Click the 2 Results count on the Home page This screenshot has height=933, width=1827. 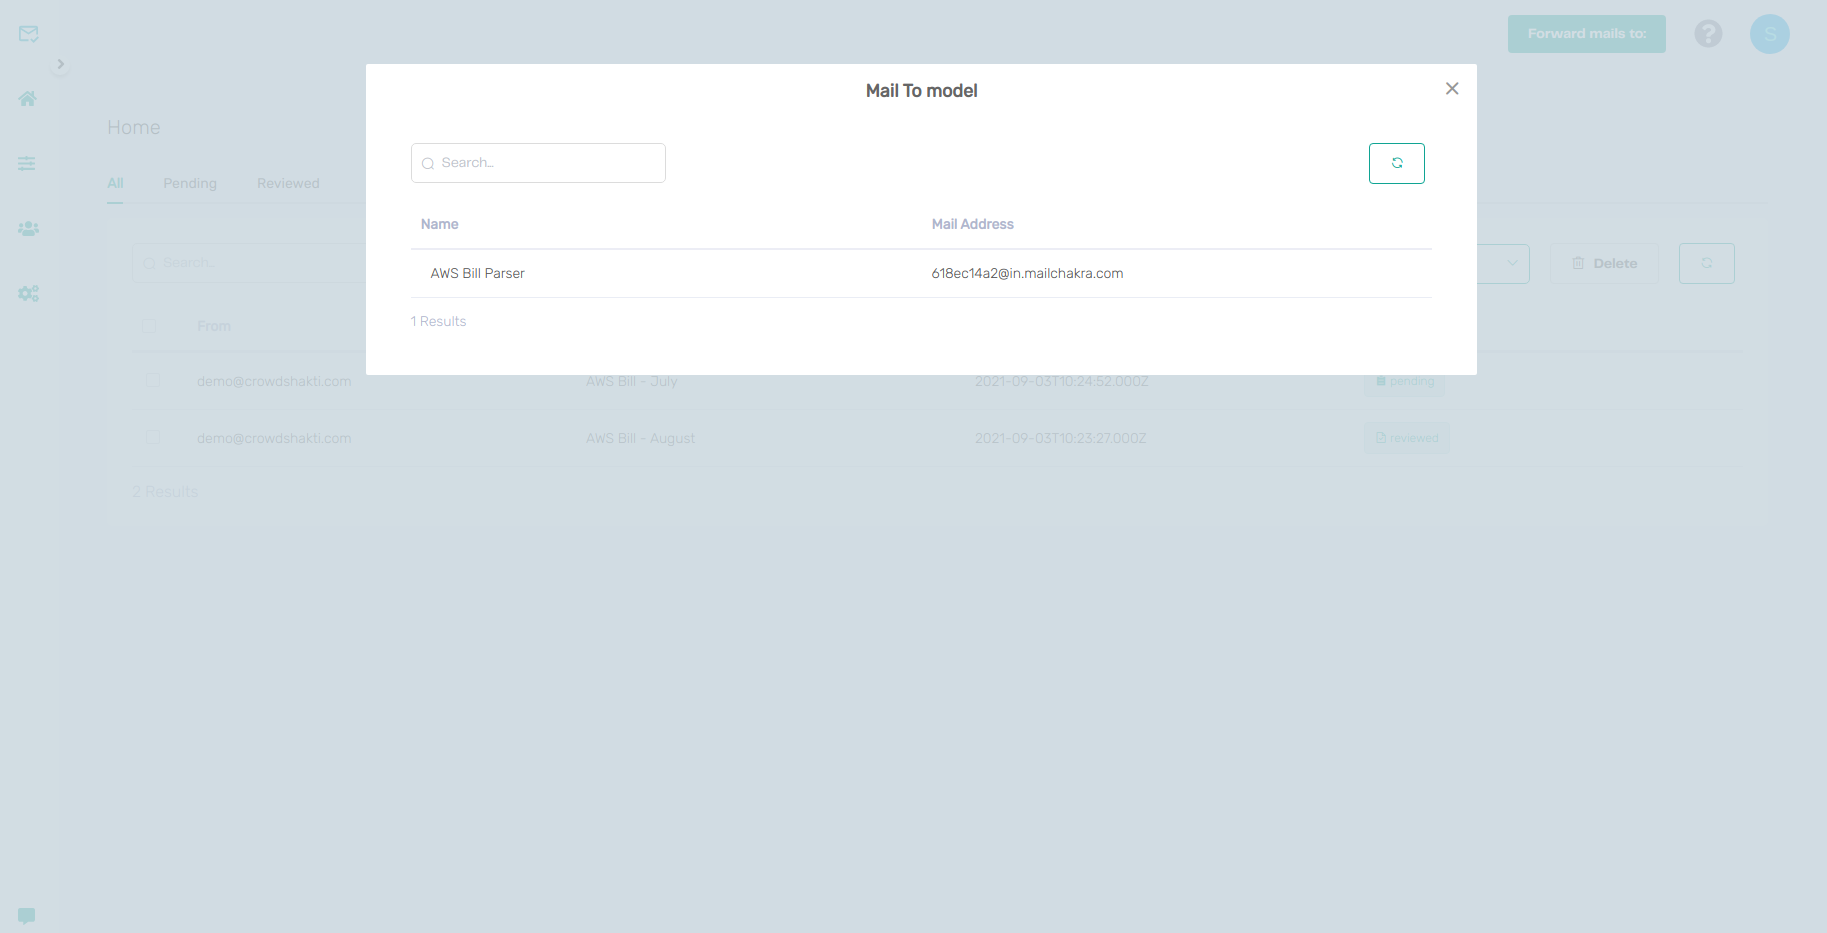coord(165,492)
